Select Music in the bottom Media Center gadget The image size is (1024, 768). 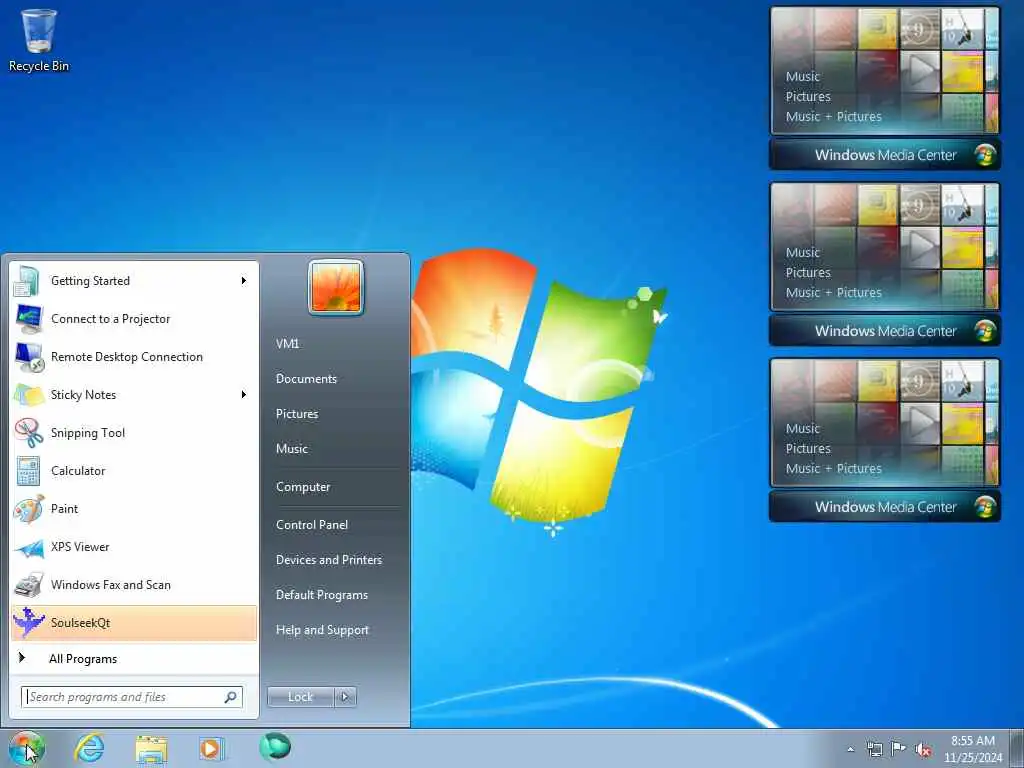click(803, 429)
